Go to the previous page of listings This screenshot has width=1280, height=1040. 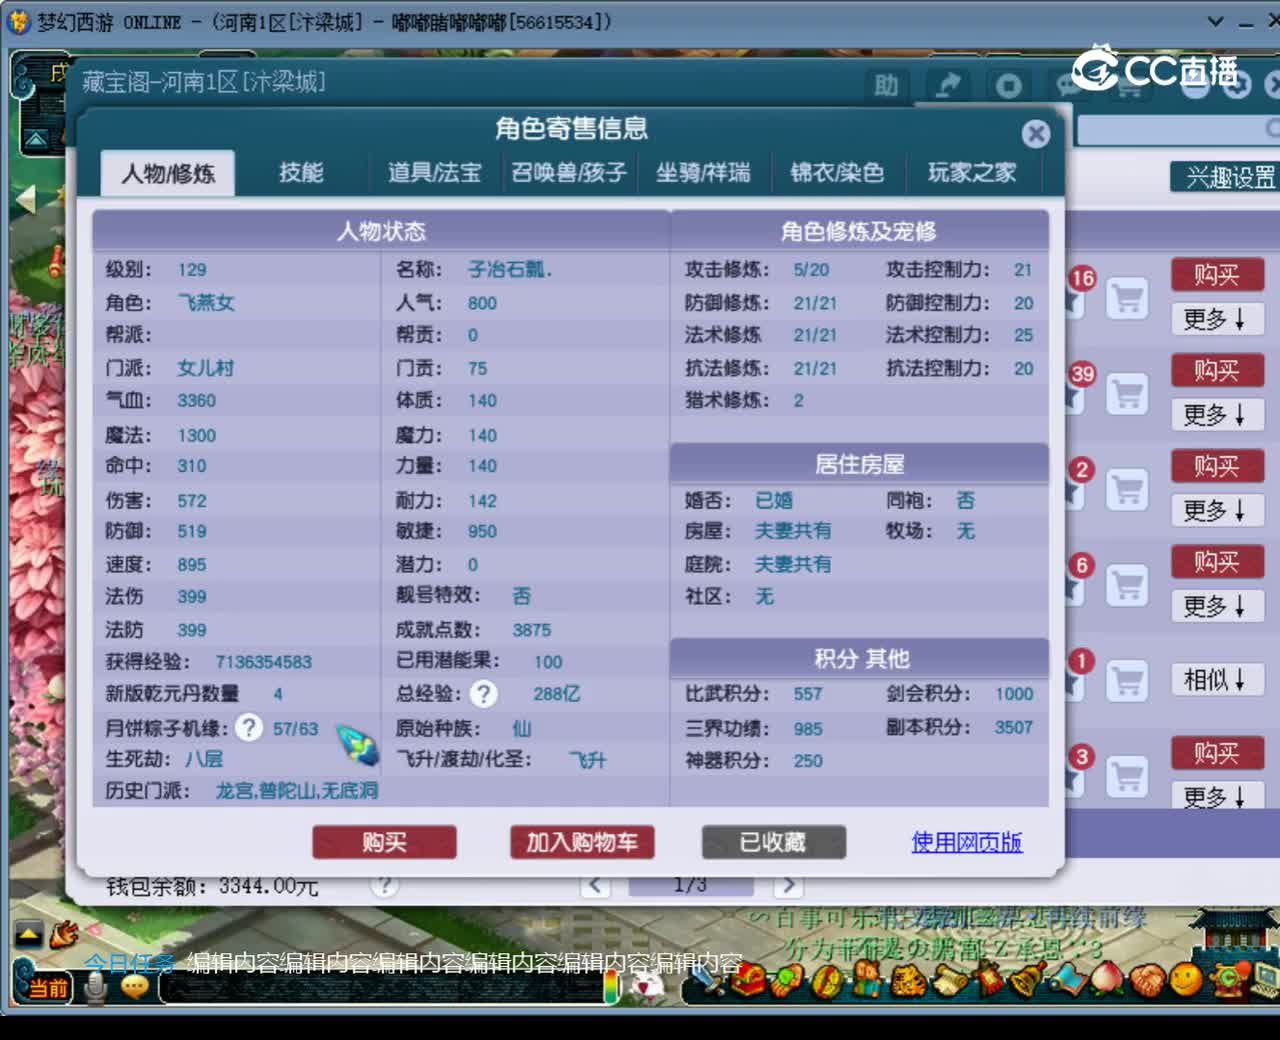tap(596, 885)
